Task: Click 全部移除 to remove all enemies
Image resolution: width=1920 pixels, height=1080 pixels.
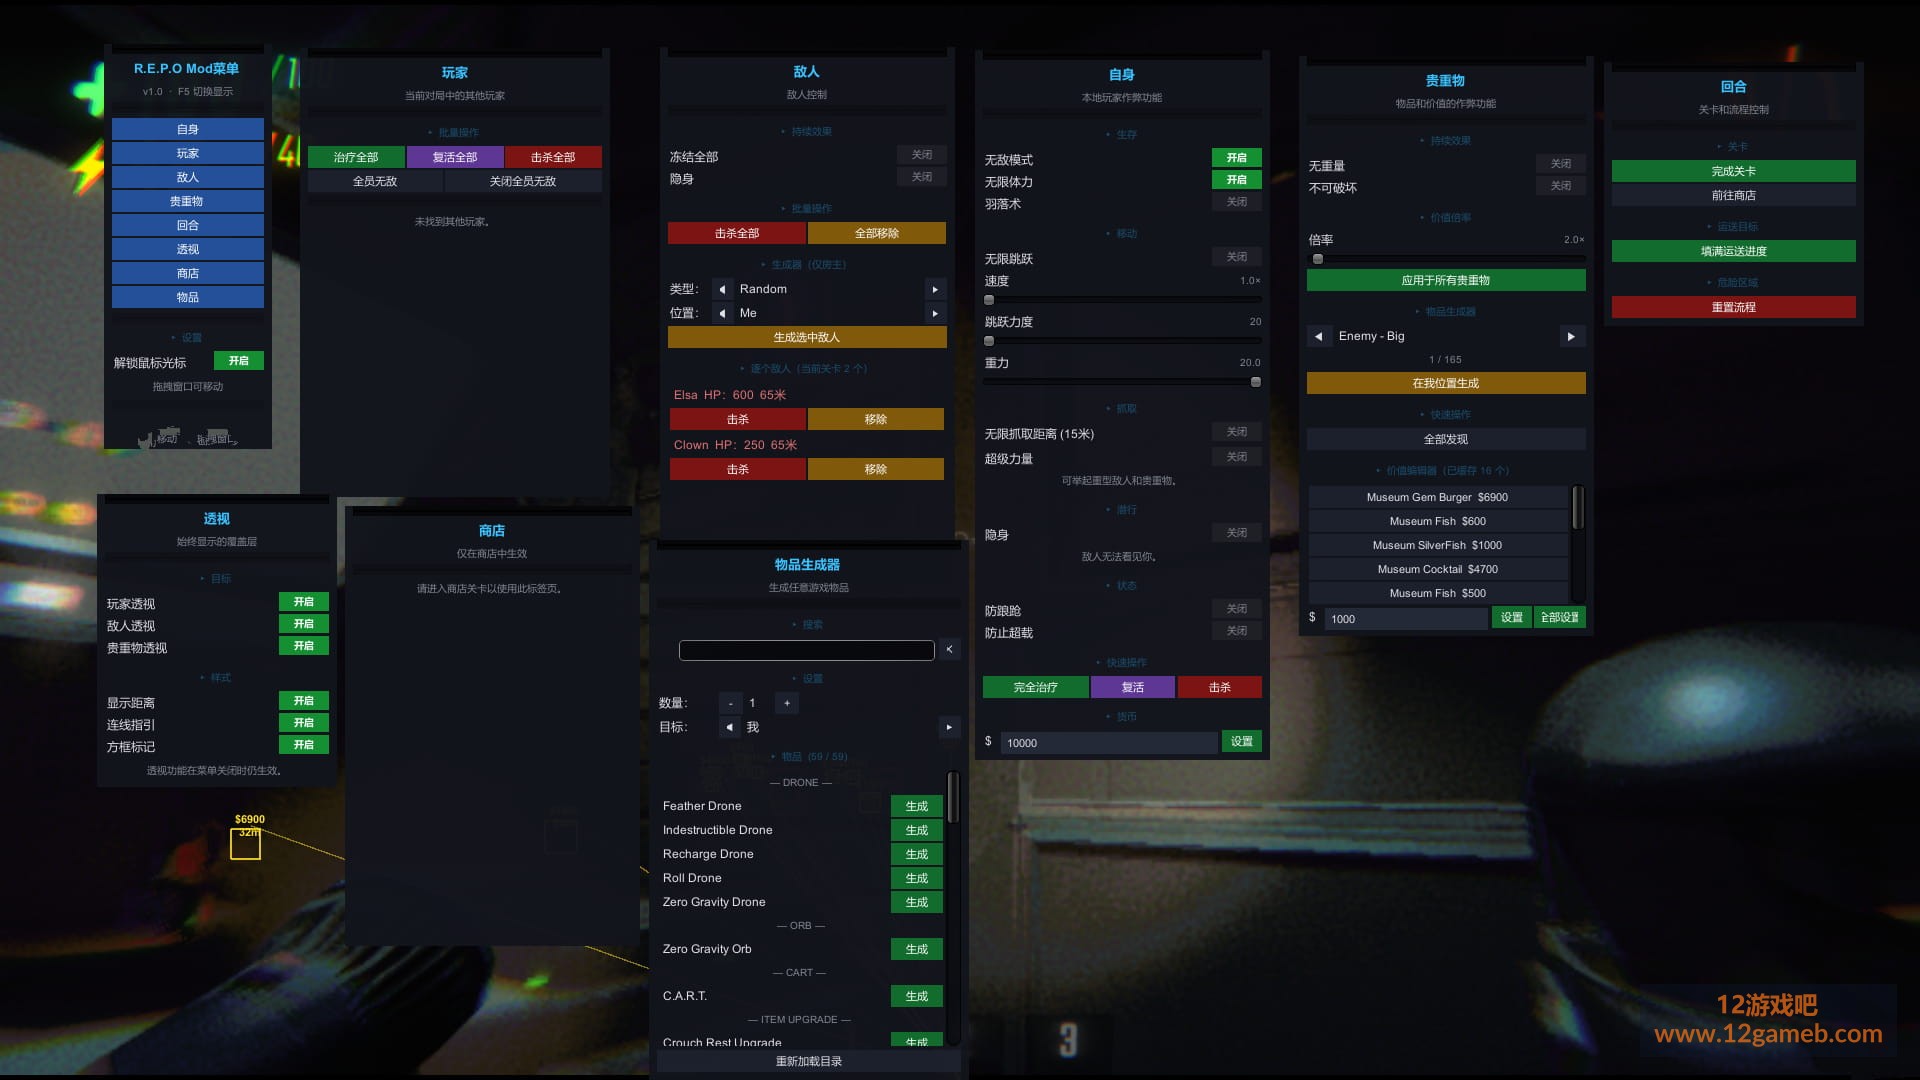Action: point(877,233)
